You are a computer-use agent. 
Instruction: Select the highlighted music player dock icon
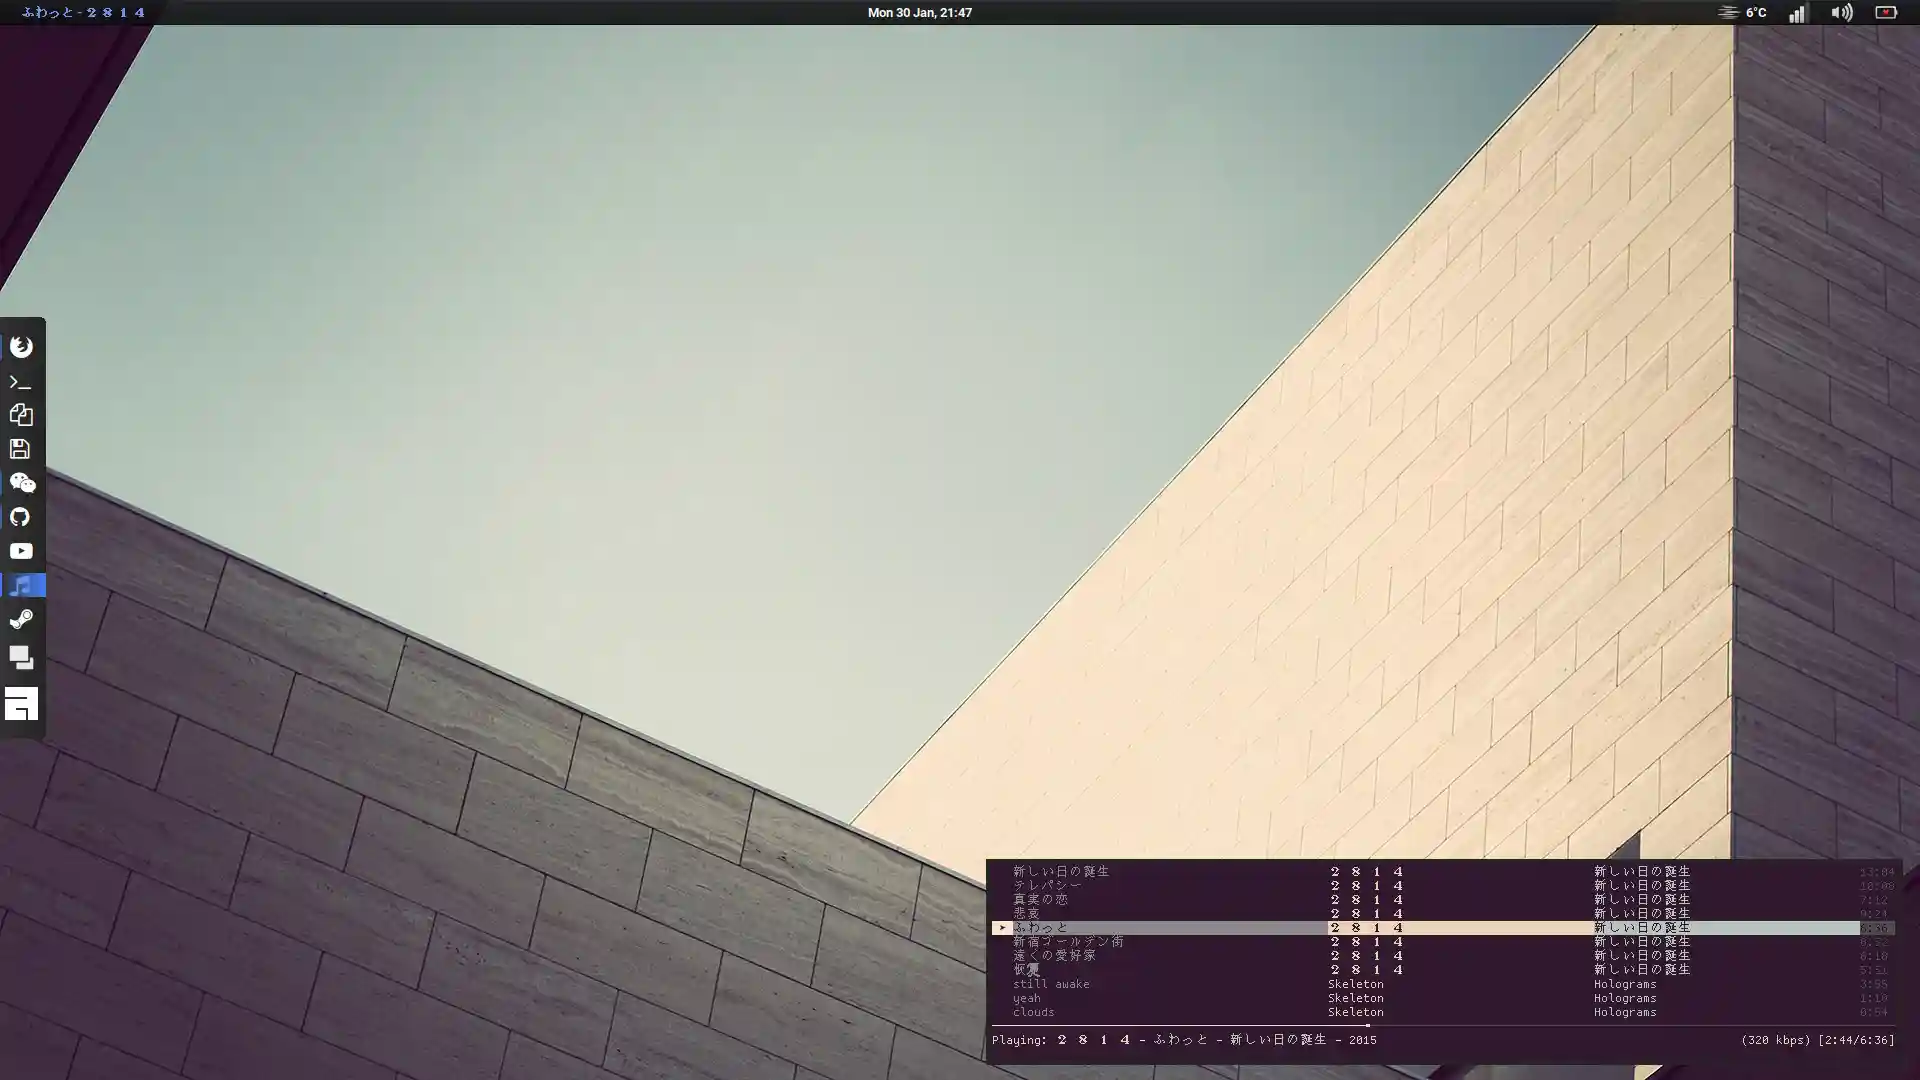coord(21,585)
